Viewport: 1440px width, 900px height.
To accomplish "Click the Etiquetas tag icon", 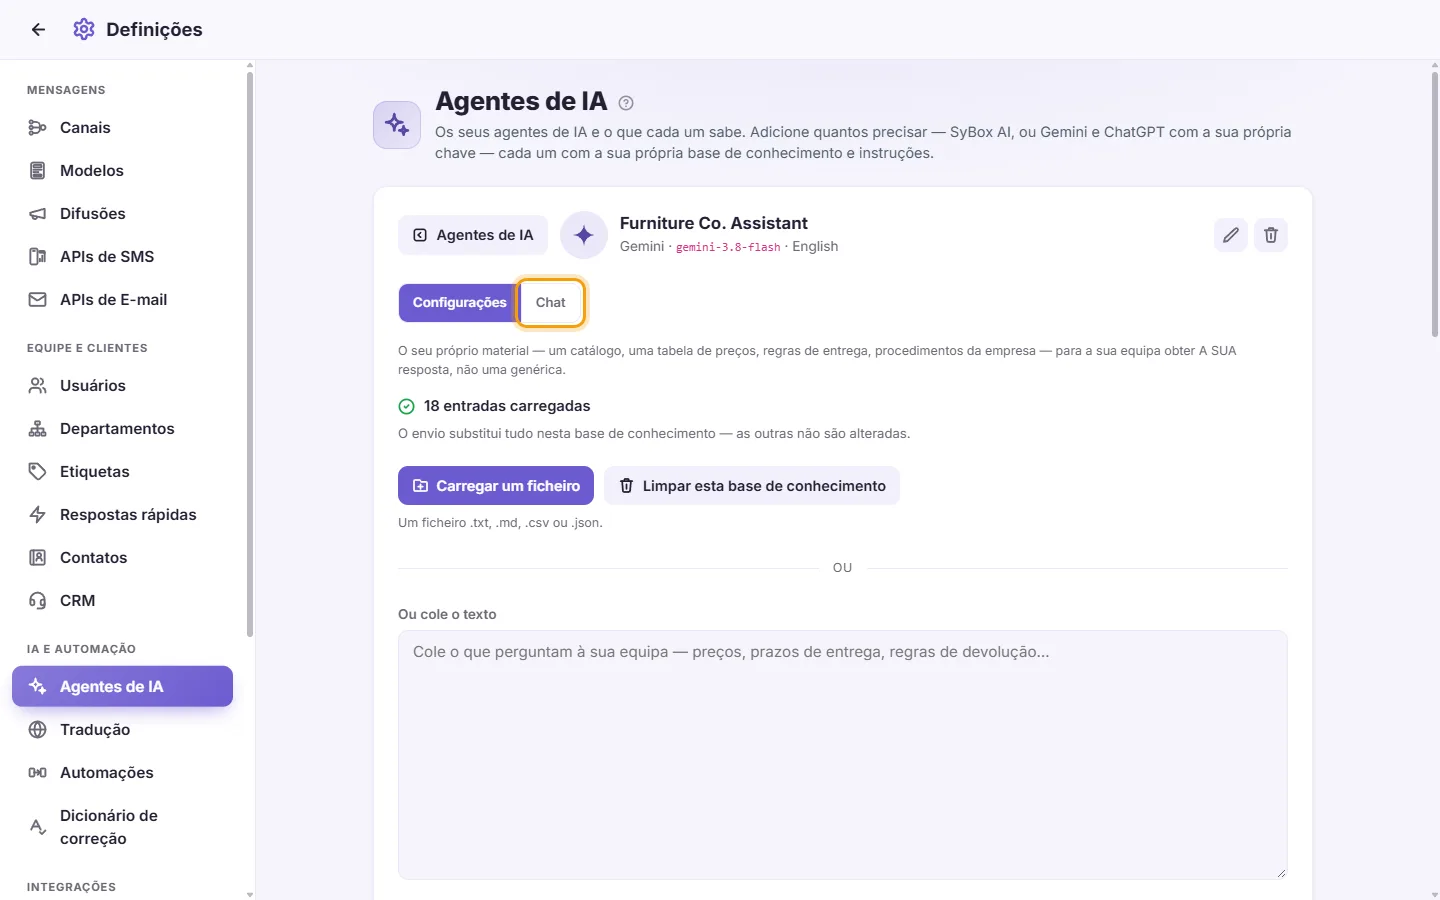I will coord(38,472).
